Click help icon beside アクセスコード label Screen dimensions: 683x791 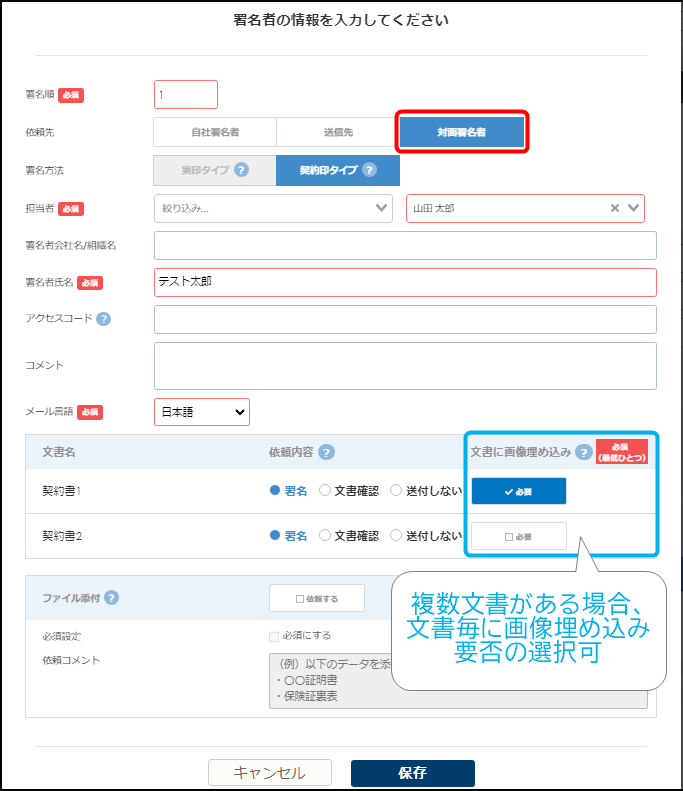point(103,319)
